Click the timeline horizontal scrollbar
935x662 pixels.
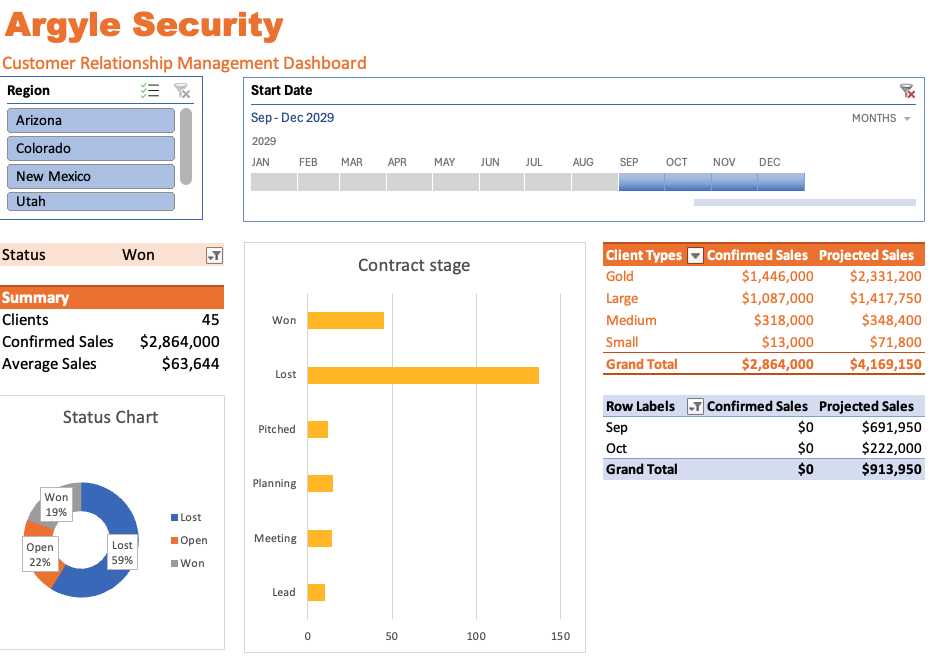coord(804,202)
